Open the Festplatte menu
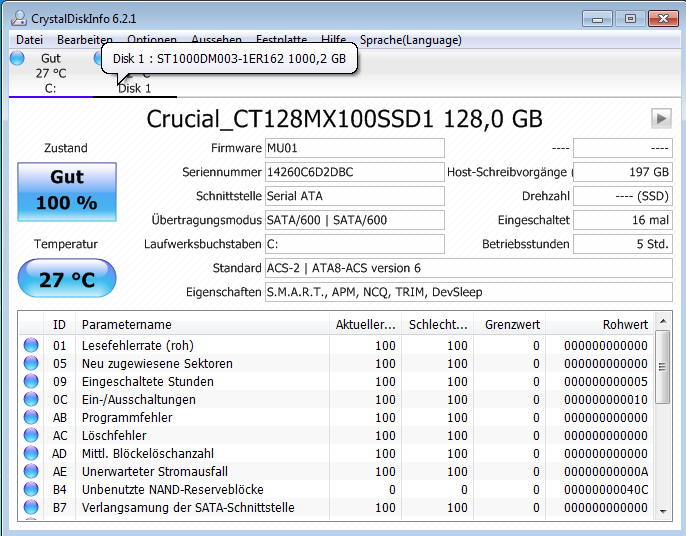This screenshot has height=536, width=686. click(281, 40)
